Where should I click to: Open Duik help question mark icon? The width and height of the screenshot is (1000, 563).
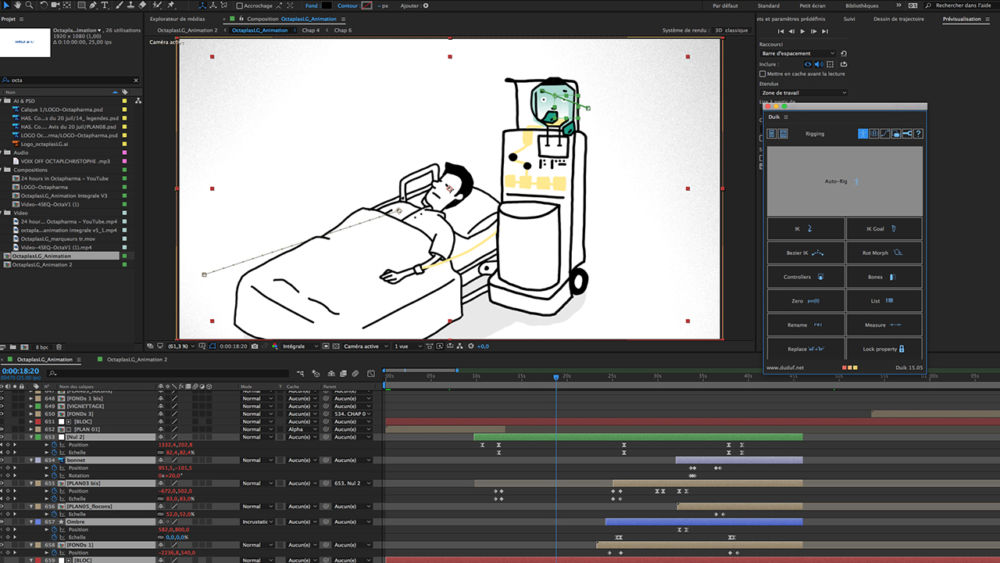pyautogui.click(x=918, y=134)
